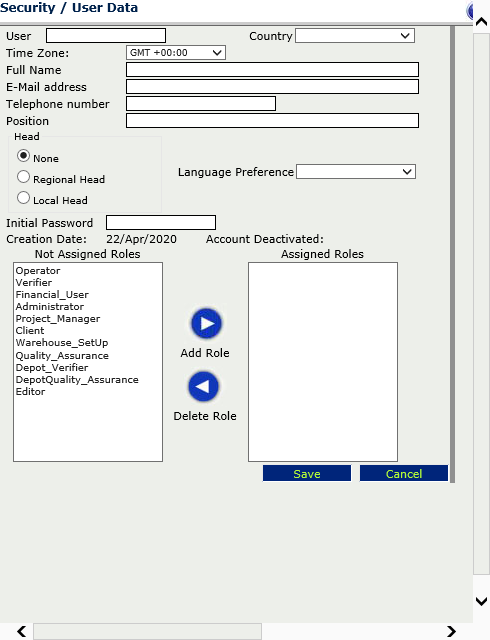Click the horizontal scrollbar thumb
The image size is (490, 640).
147,631
